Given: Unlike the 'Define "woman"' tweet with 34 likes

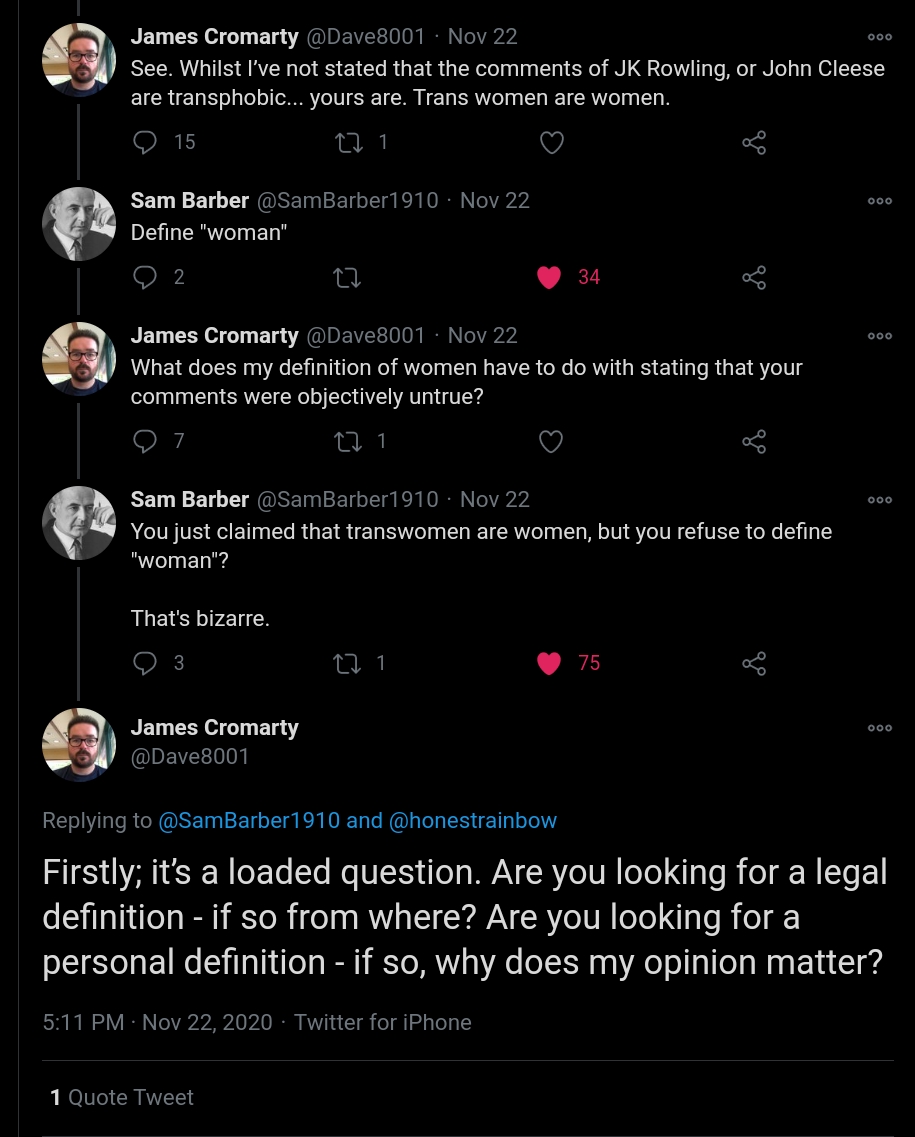Looking at the screenshot, I should coord(549,277).
